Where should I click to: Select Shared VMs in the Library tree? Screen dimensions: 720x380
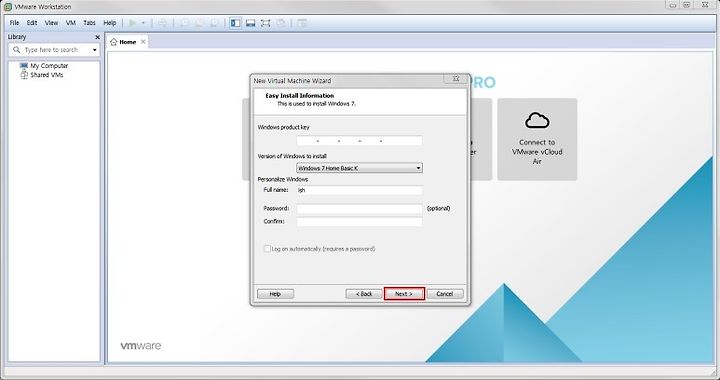46,75
